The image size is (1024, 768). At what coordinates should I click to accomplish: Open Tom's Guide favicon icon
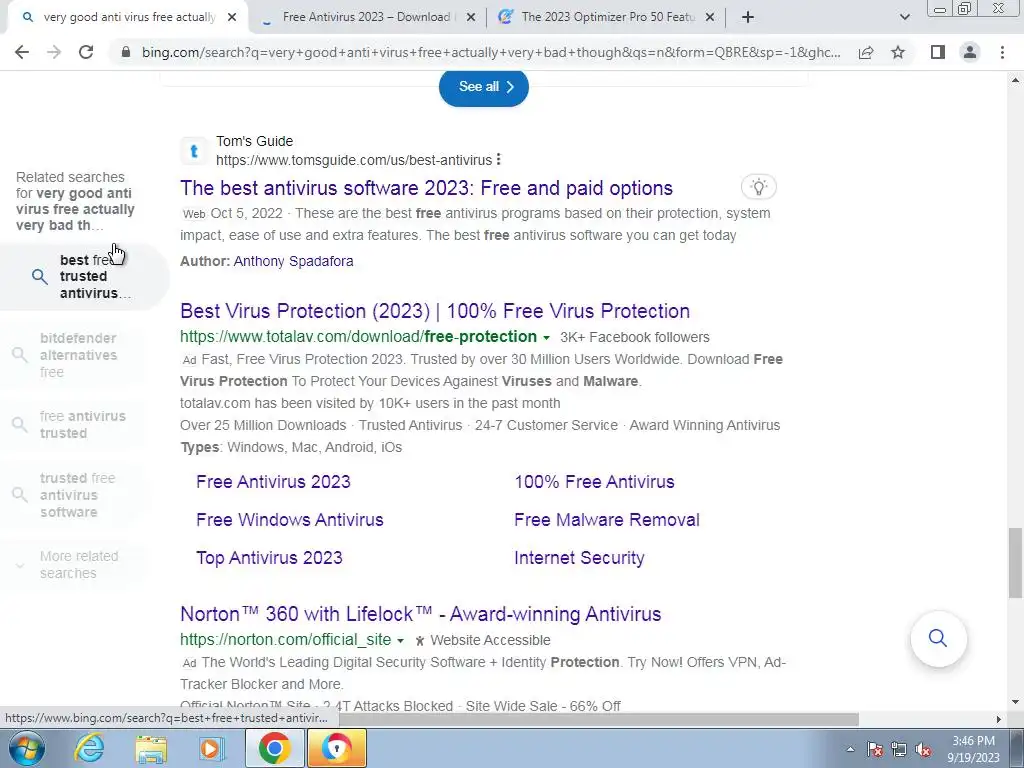tap(194, 151)
